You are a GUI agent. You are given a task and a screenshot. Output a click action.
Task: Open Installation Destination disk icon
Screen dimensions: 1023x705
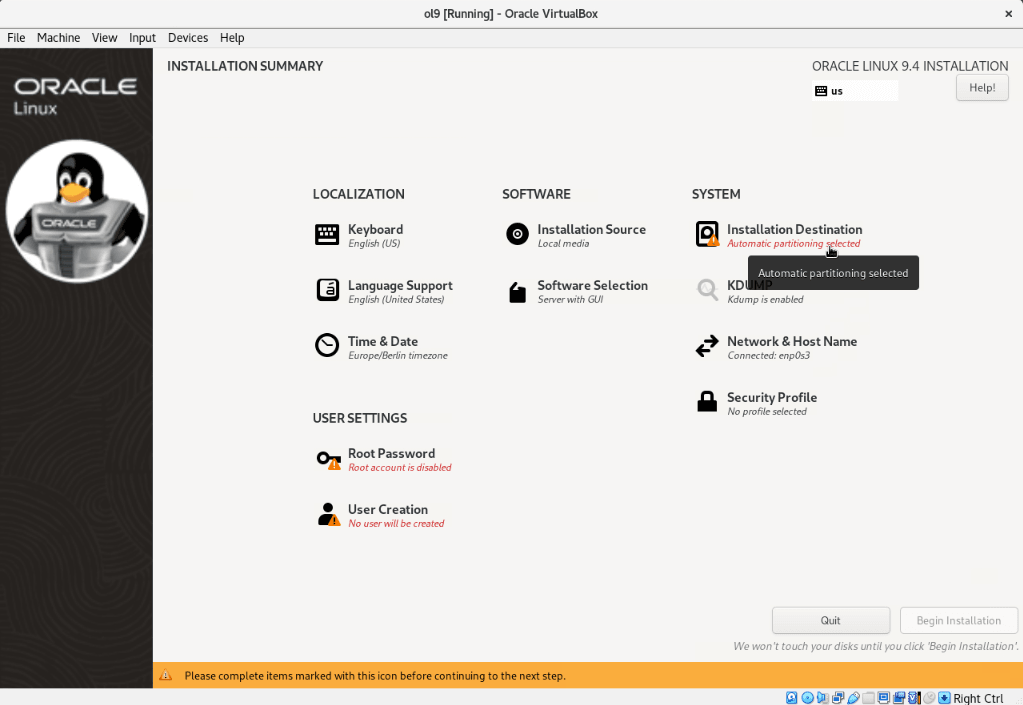tap(707, 233)
